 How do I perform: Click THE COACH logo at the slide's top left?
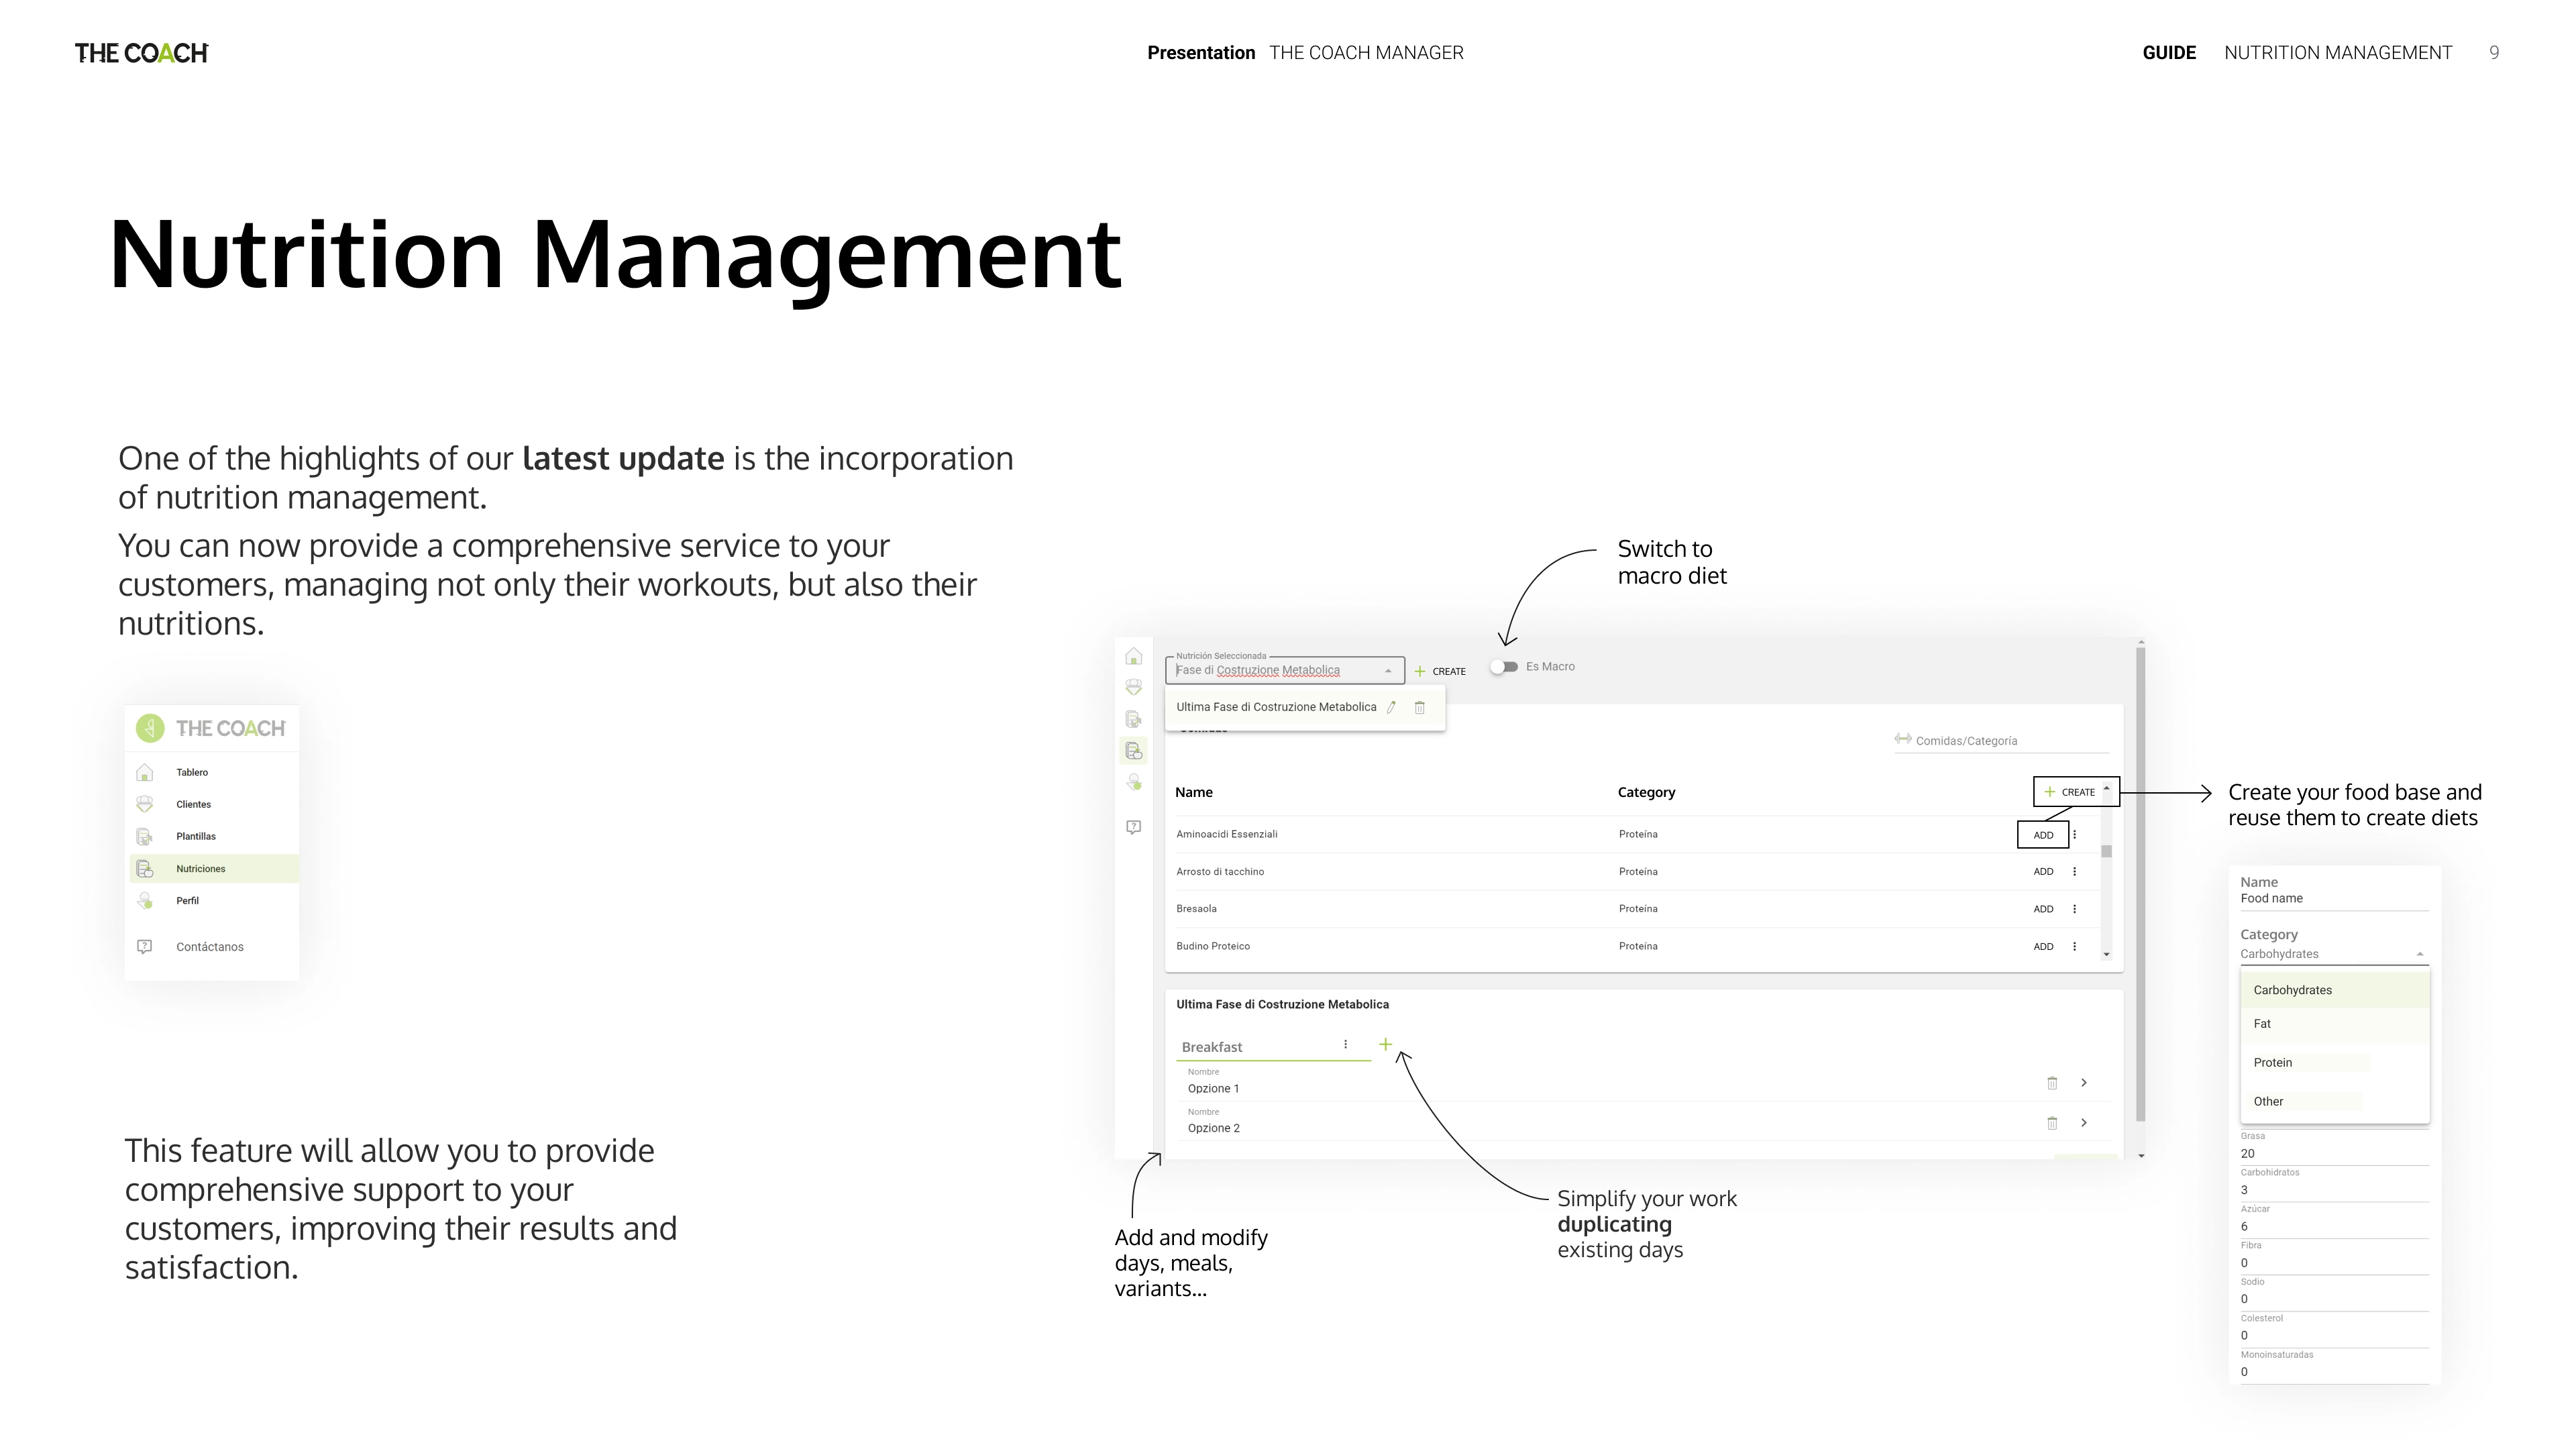[x=141, y=53]
